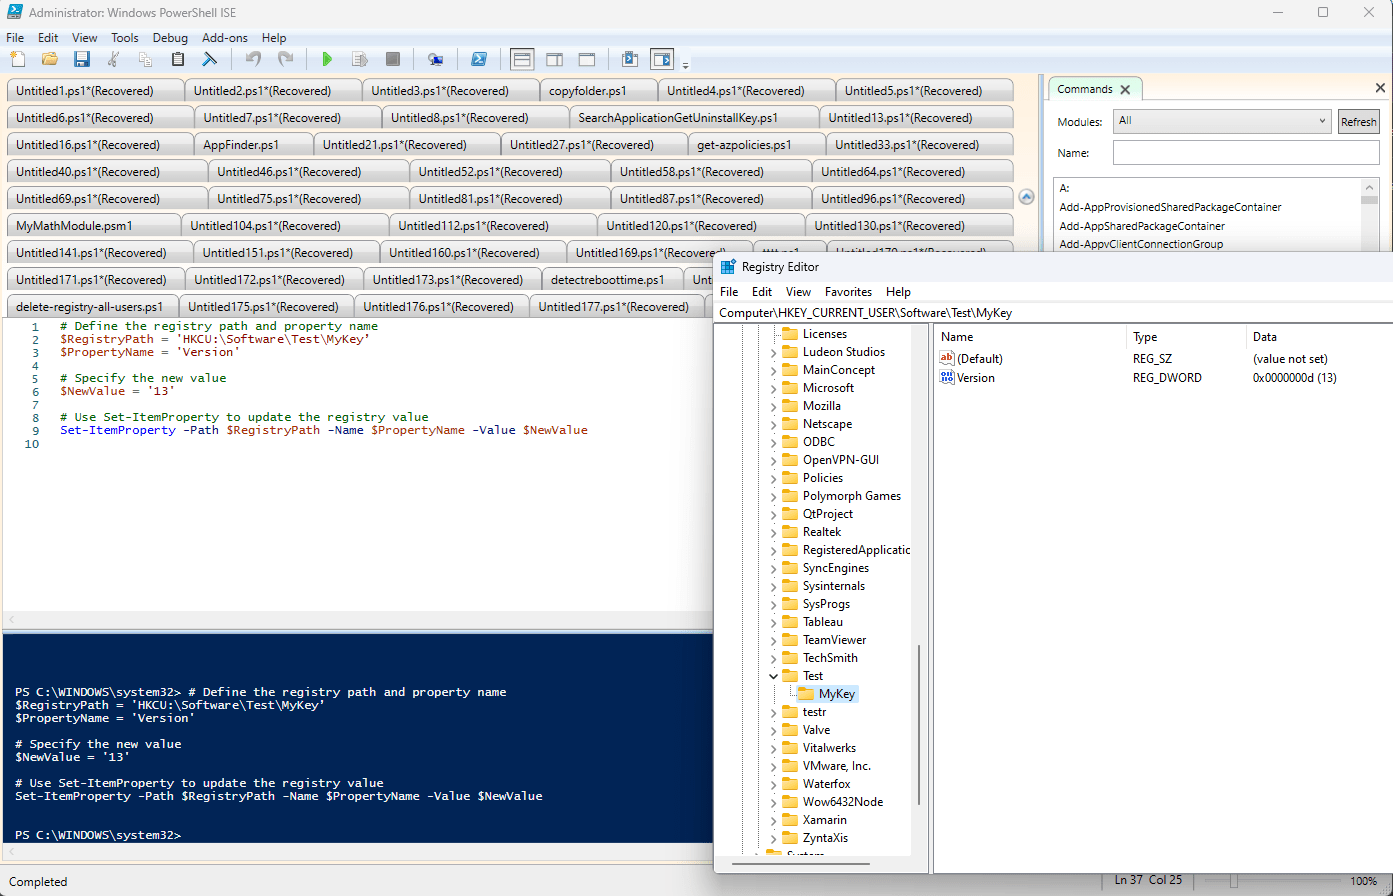
Task: Click the Clear Console Pane broom icon
Action: click(209, 59)
